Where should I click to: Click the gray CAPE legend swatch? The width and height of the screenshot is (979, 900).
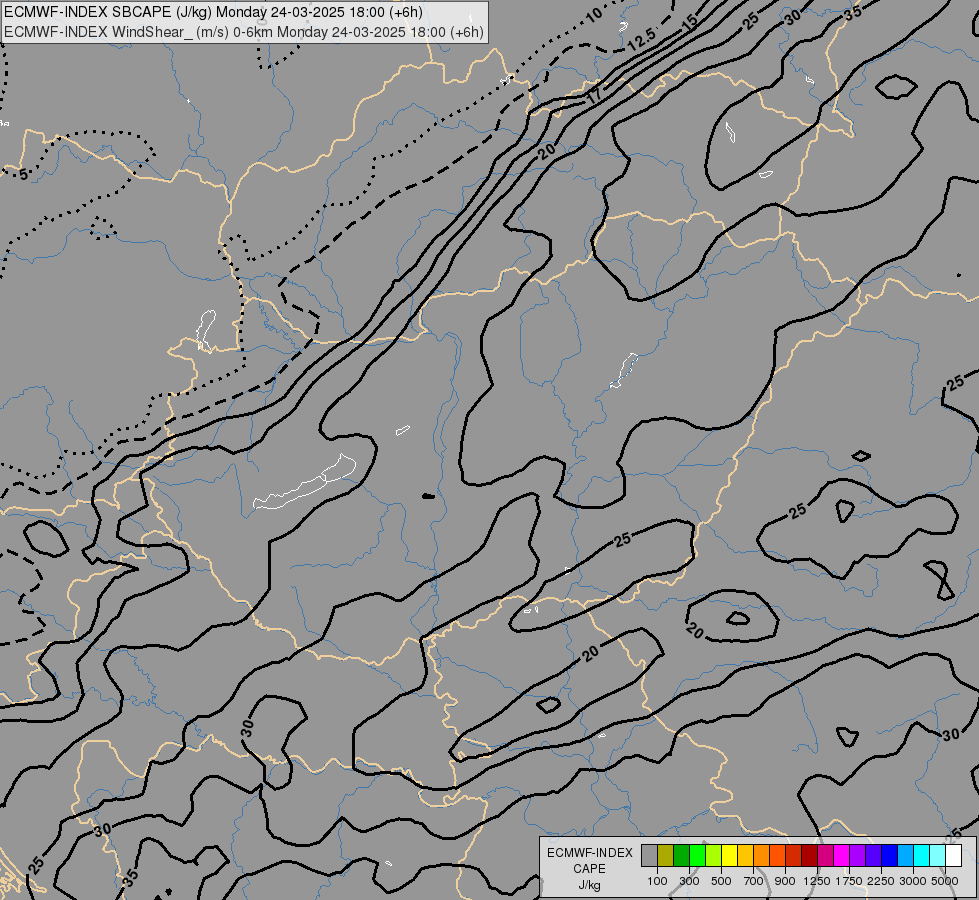coord(649,856)
